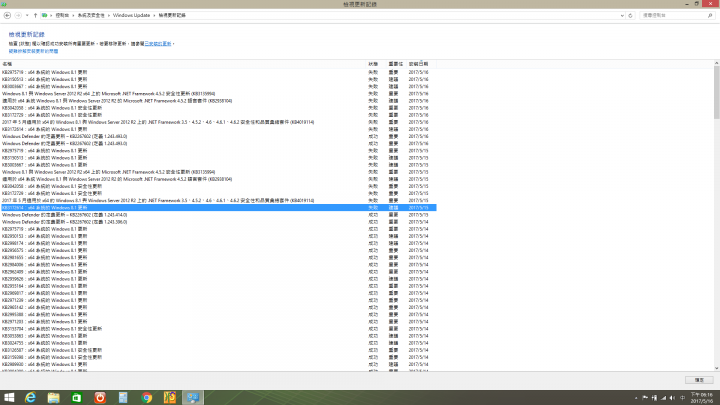
Task: Select KB2955164 update row
Action: 219,286
